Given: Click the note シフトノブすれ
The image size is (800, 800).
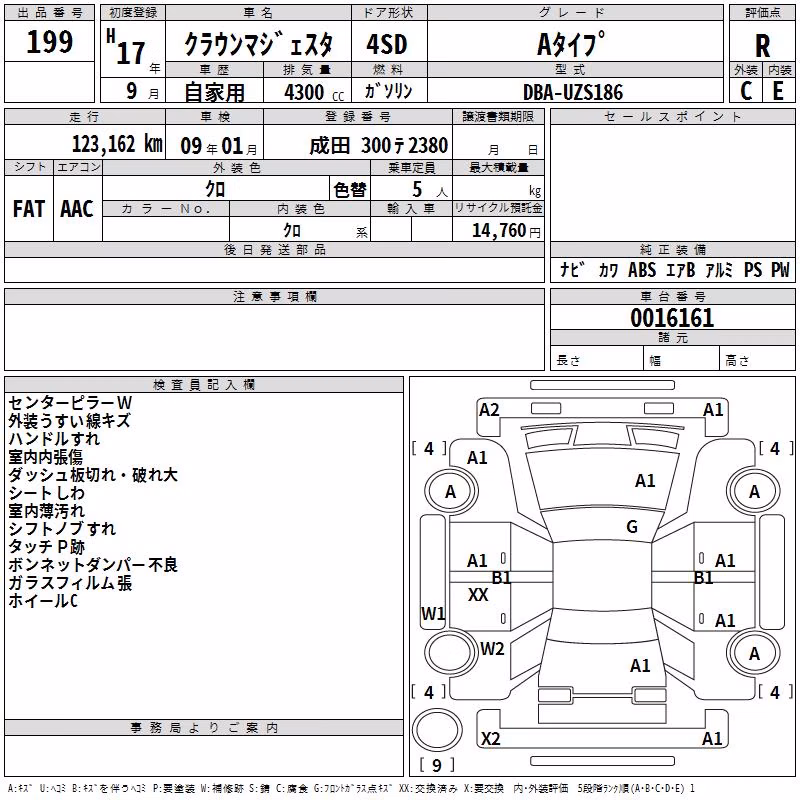Looking at the screenshot, I should 62,529.
